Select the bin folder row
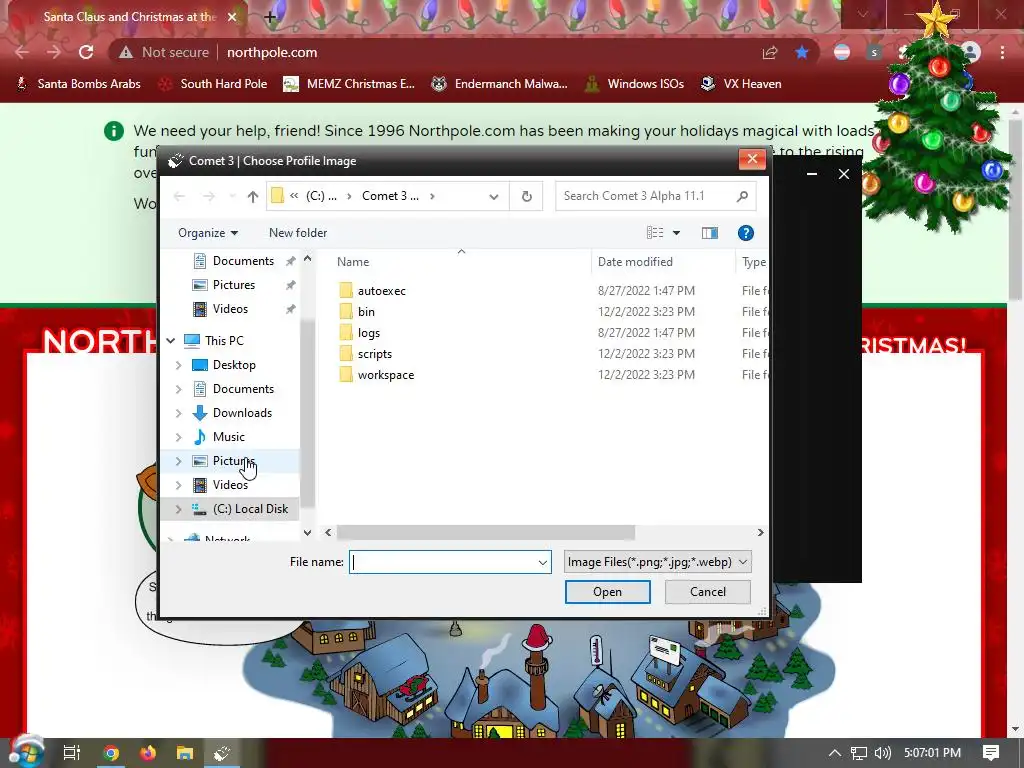The width and height of the screenshot is (1024, 768). 366,312
